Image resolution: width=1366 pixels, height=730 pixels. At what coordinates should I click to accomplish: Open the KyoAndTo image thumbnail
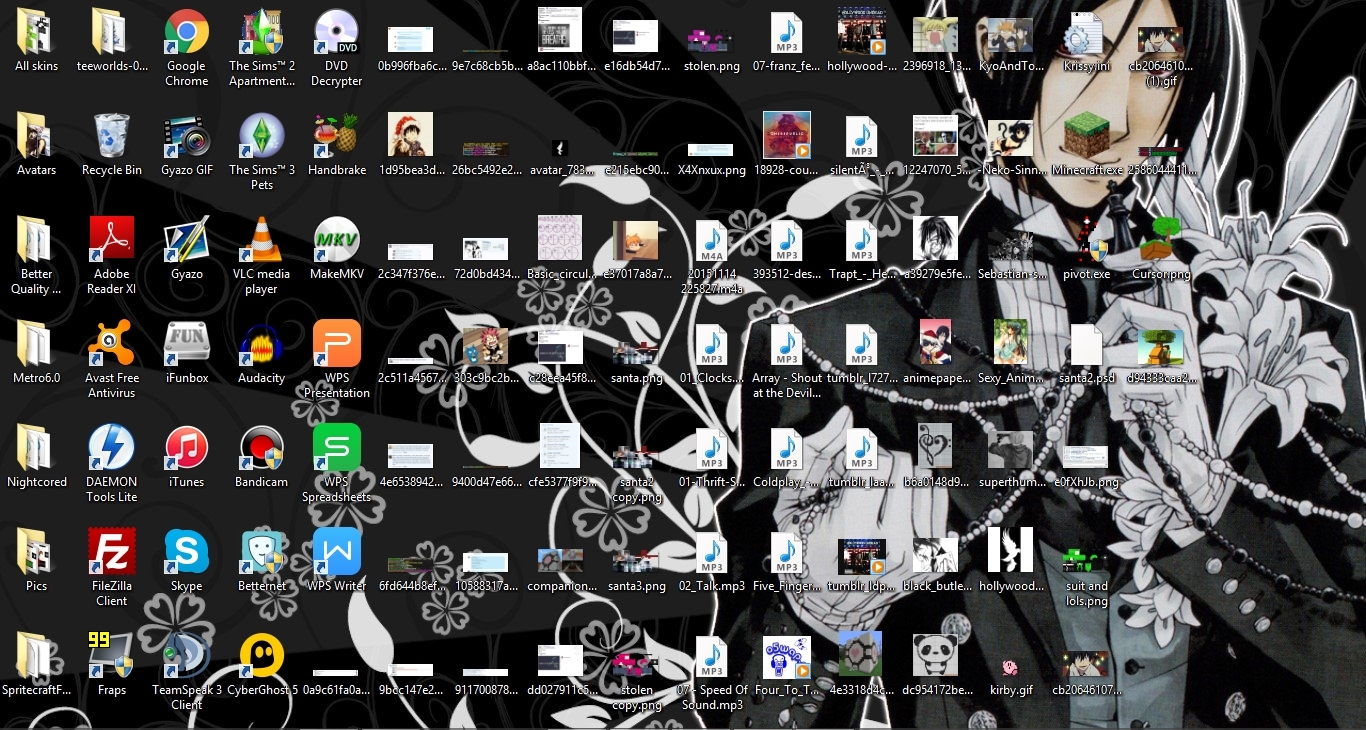1011,35
